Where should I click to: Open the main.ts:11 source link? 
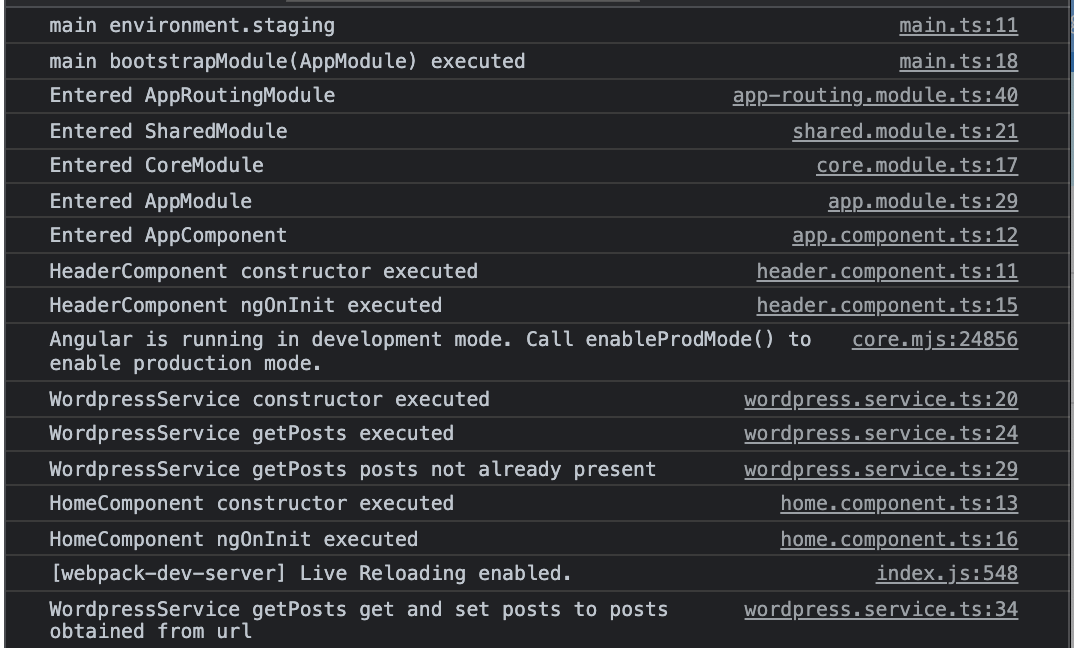click(x=958, y=26)
